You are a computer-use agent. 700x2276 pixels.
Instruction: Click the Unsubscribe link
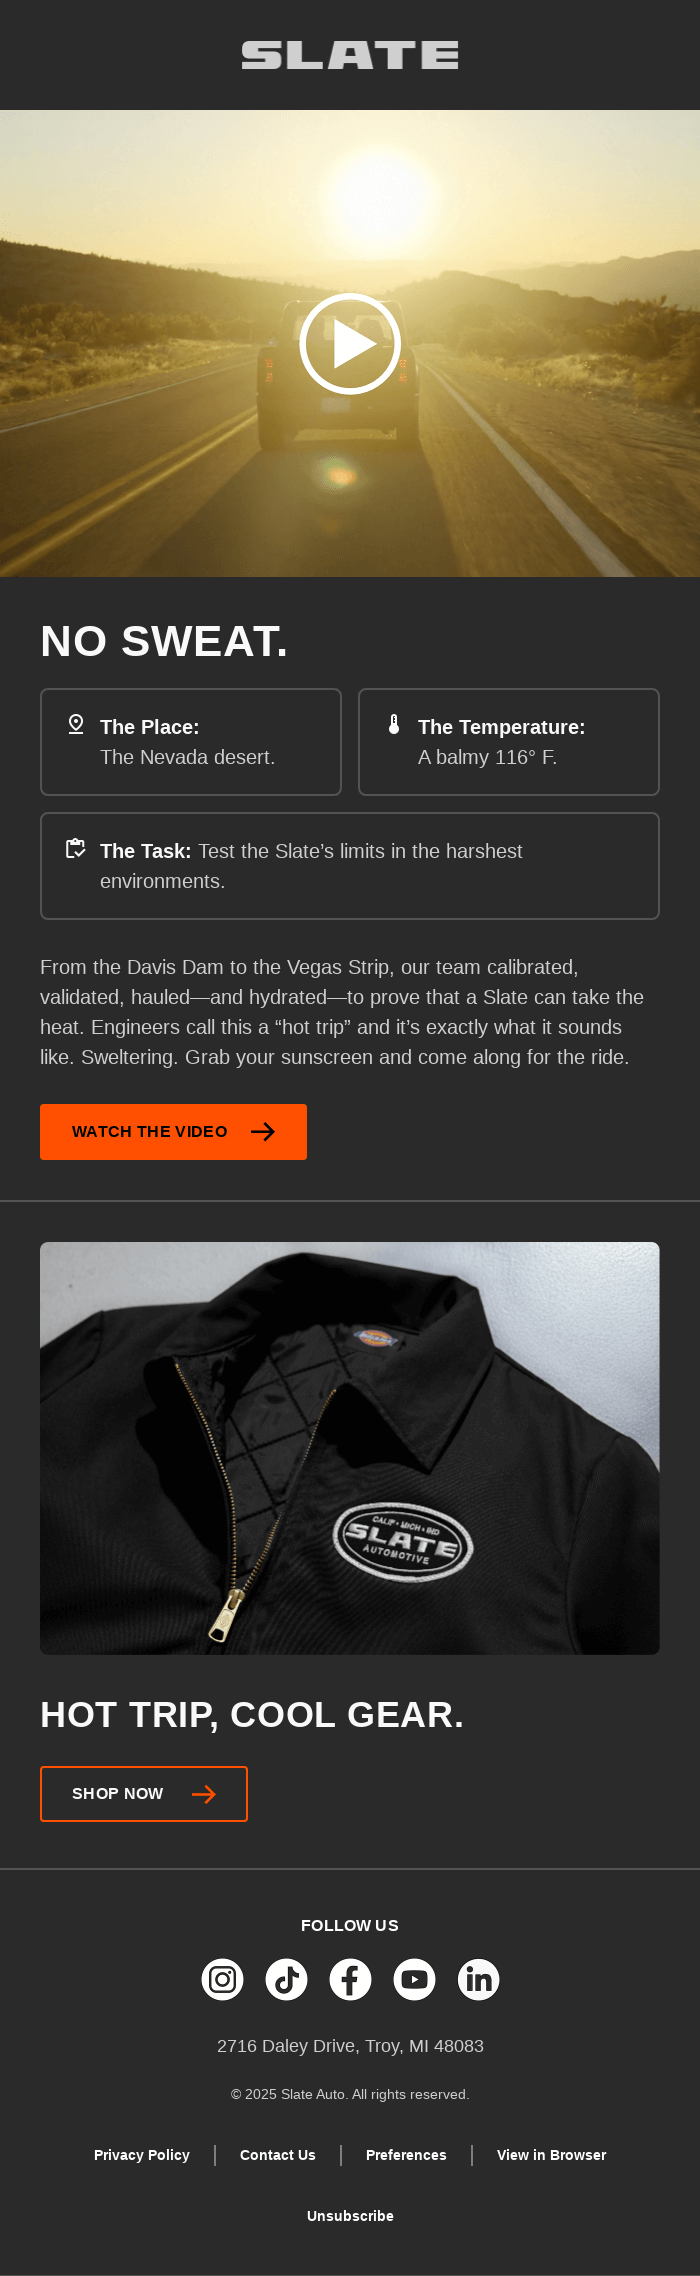pos(350,2216)
